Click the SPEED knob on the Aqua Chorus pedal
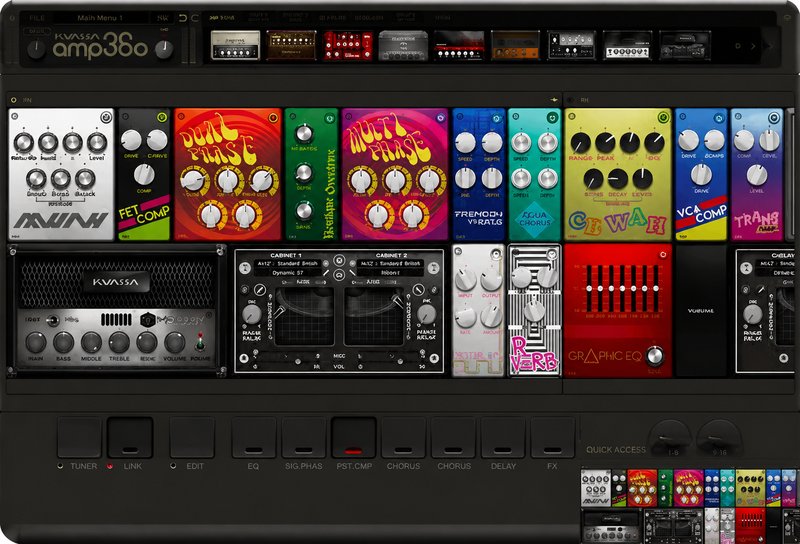This screenshot has width=800, height=544. [521, 143]
